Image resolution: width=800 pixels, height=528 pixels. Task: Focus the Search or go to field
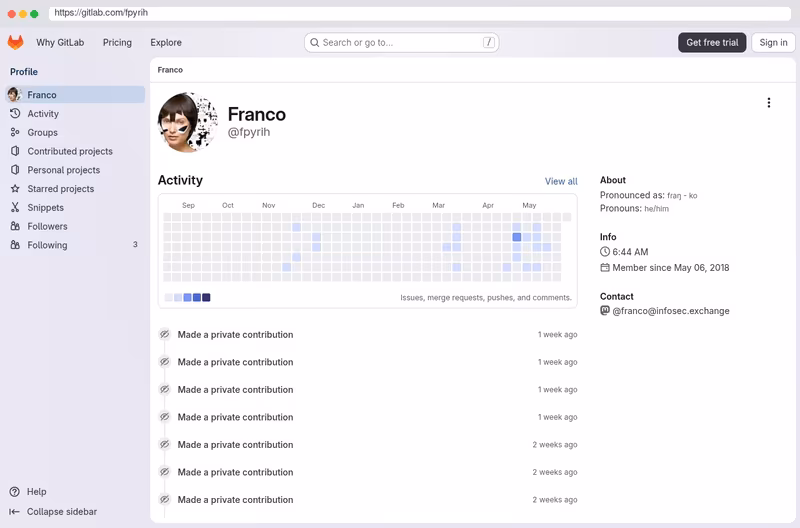tap(402, 42)
